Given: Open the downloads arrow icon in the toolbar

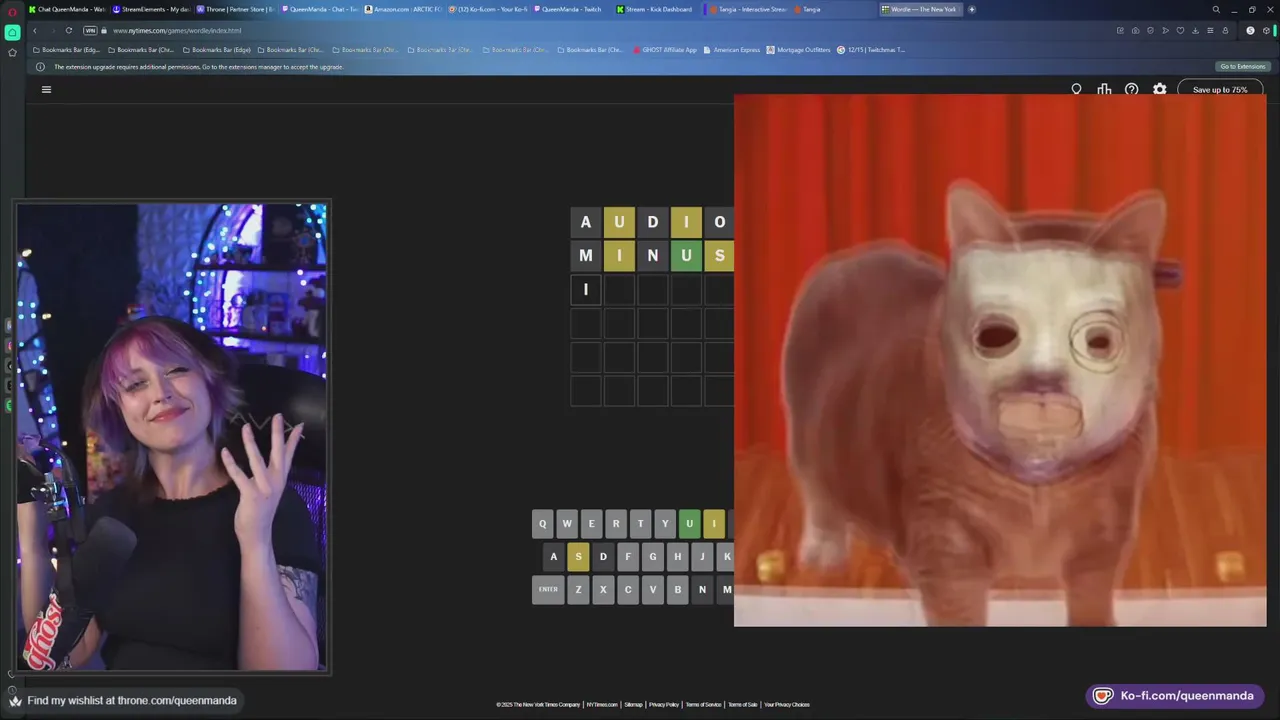Looking at the screenshot, I should click(1195, 30).
